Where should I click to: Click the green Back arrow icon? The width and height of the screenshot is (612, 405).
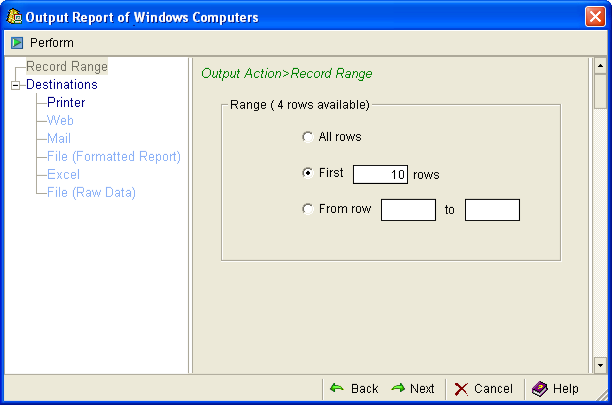(336, 388)
